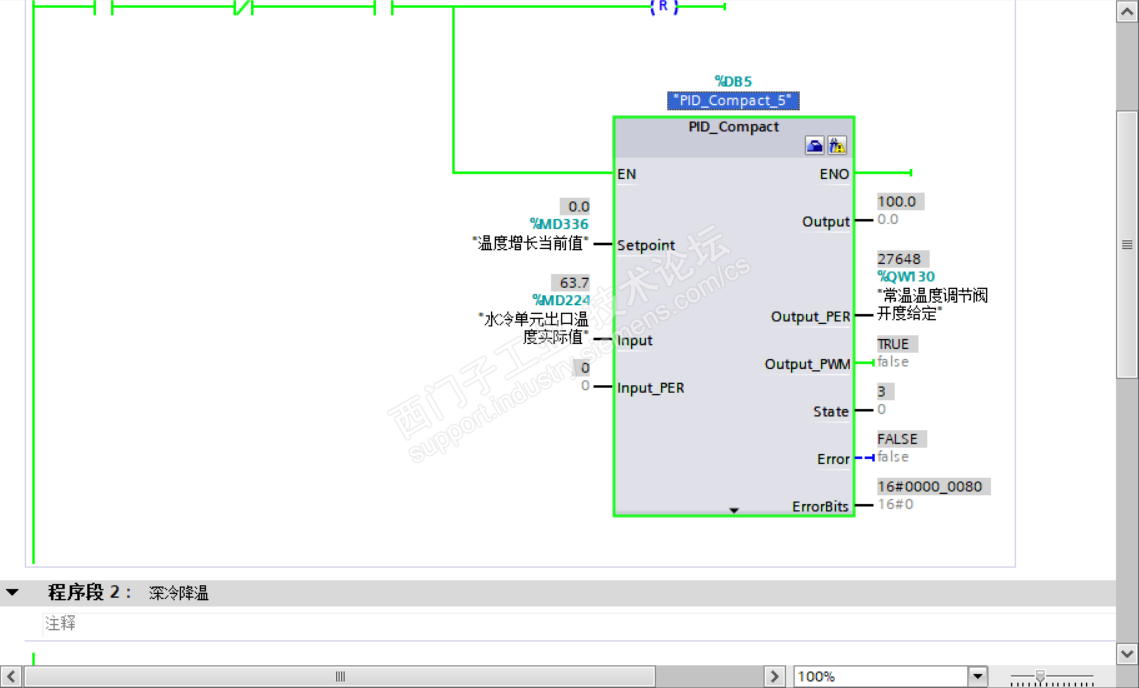Select the "PID_Compact_5" instance name

(733, 100)
